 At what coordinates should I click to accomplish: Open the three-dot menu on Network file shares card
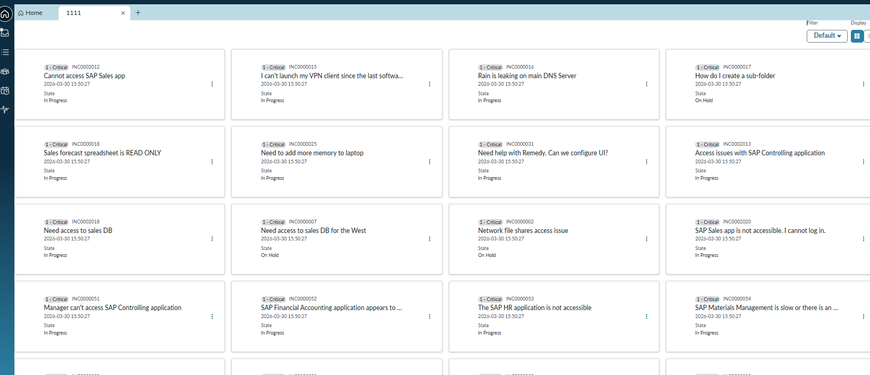[x=646, y=239]
